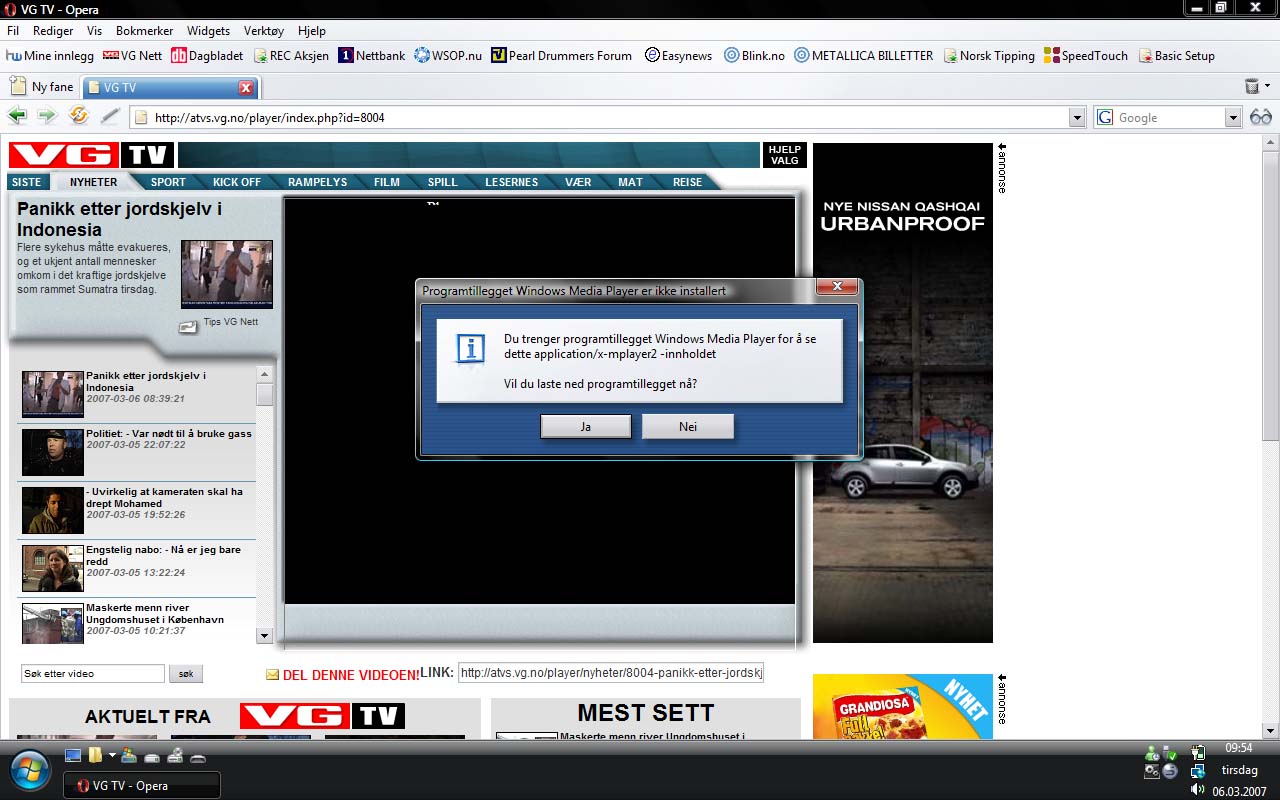Open the Verktøy menu
Viewport: 1280px width, 800px height.
(264, 31)
